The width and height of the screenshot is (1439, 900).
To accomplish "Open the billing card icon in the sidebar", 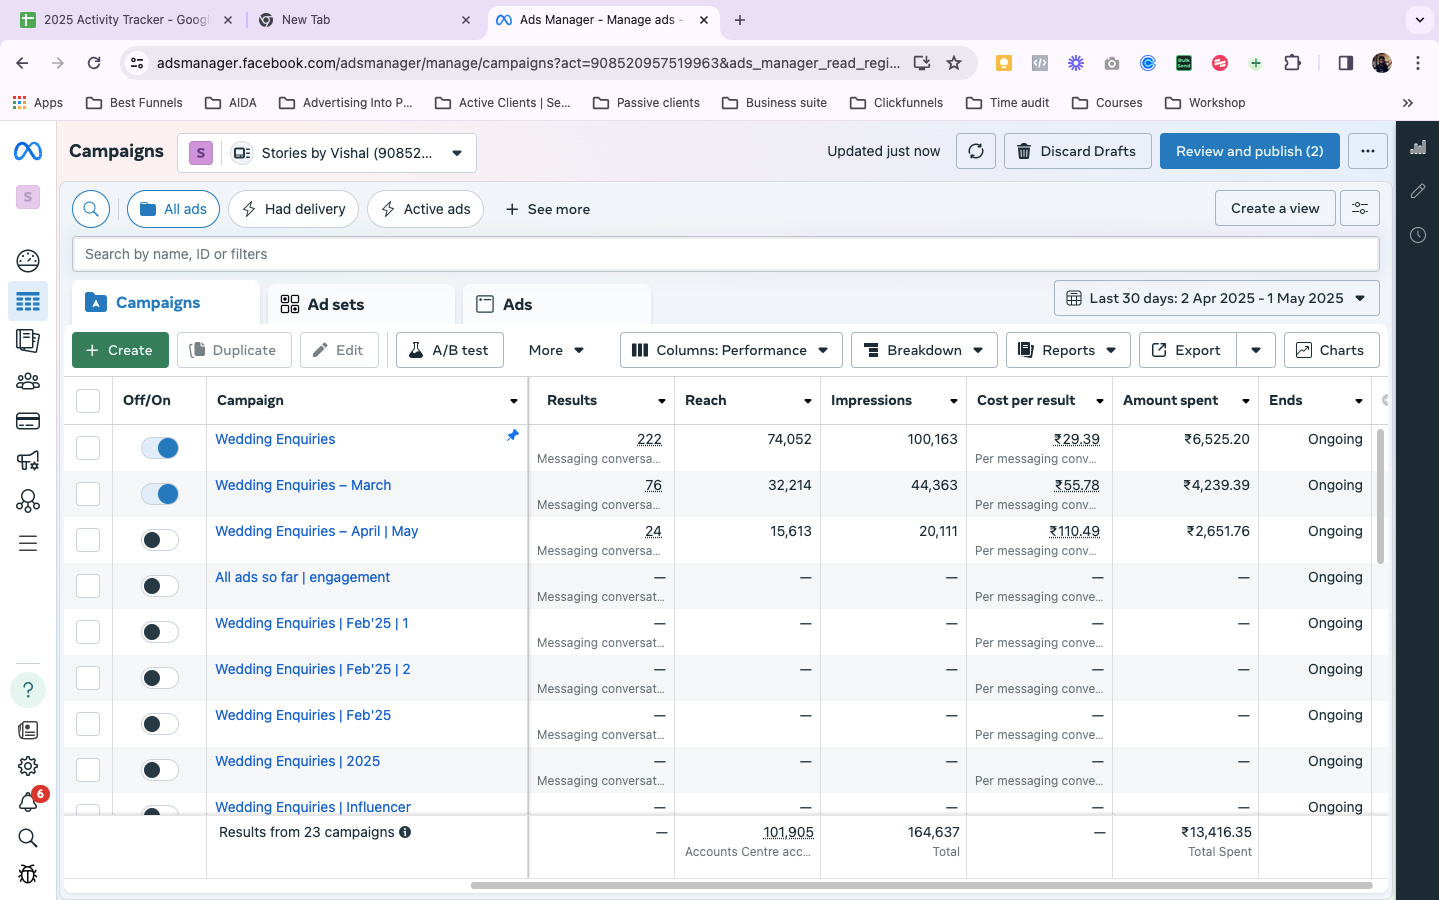I will point(28,421).
